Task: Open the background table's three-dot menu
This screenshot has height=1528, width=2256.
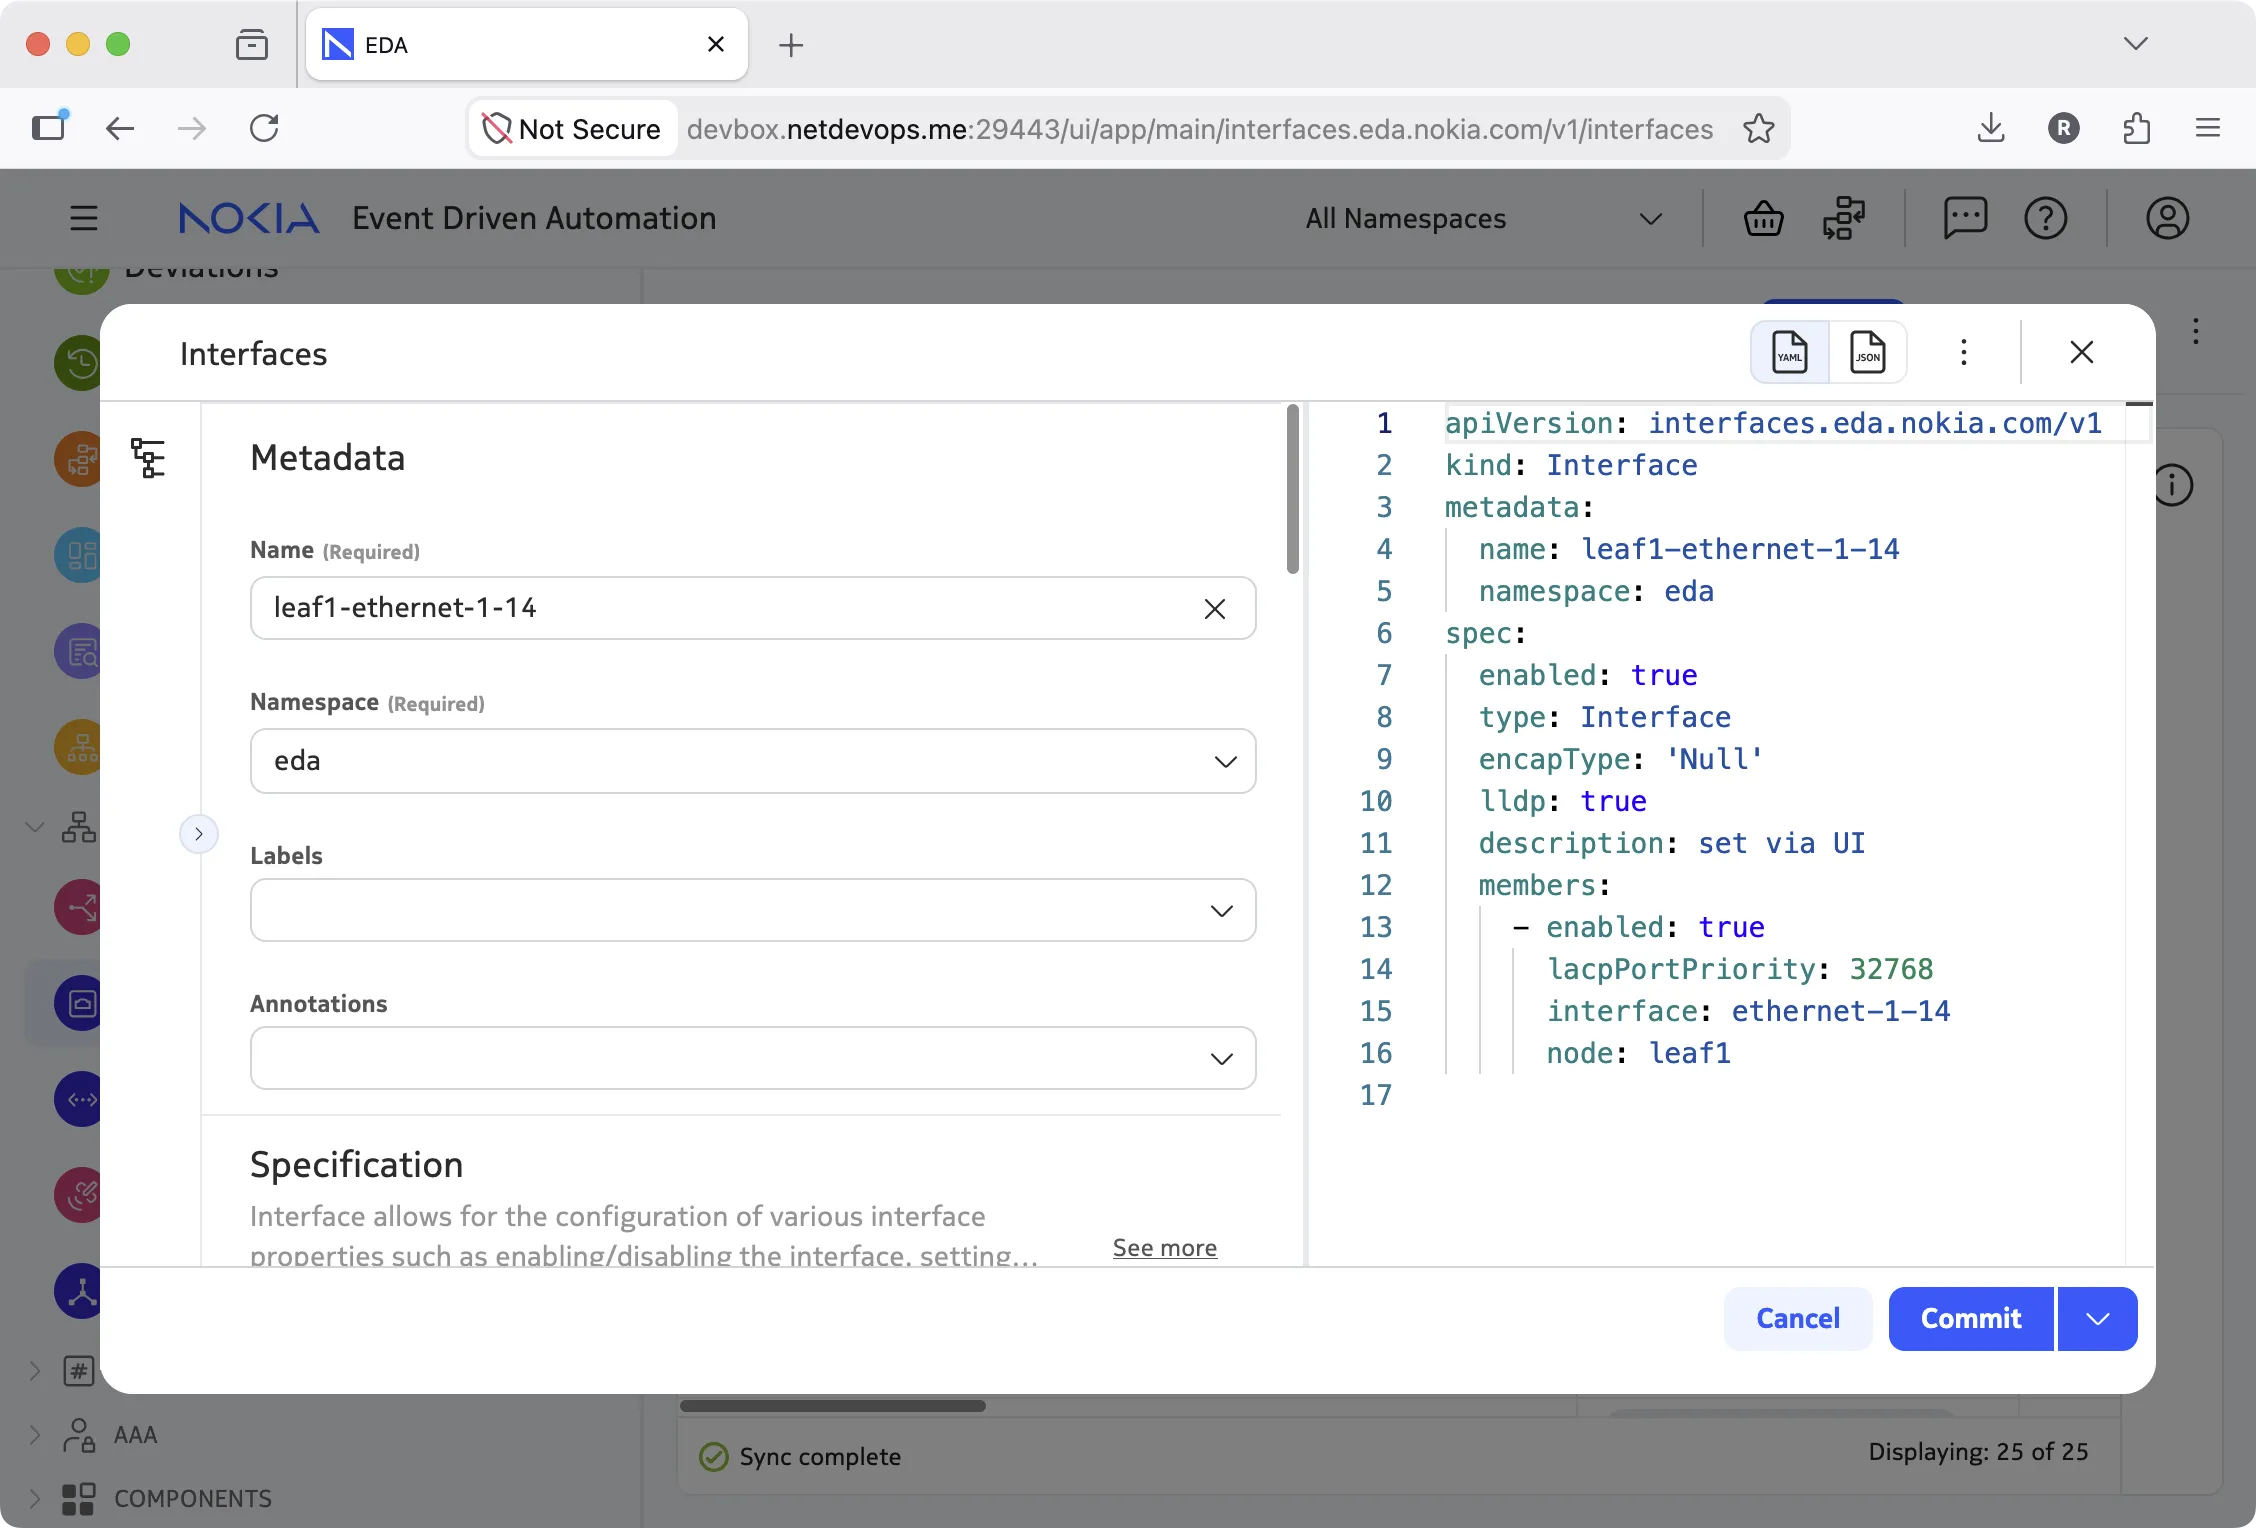Action: 2196,331
